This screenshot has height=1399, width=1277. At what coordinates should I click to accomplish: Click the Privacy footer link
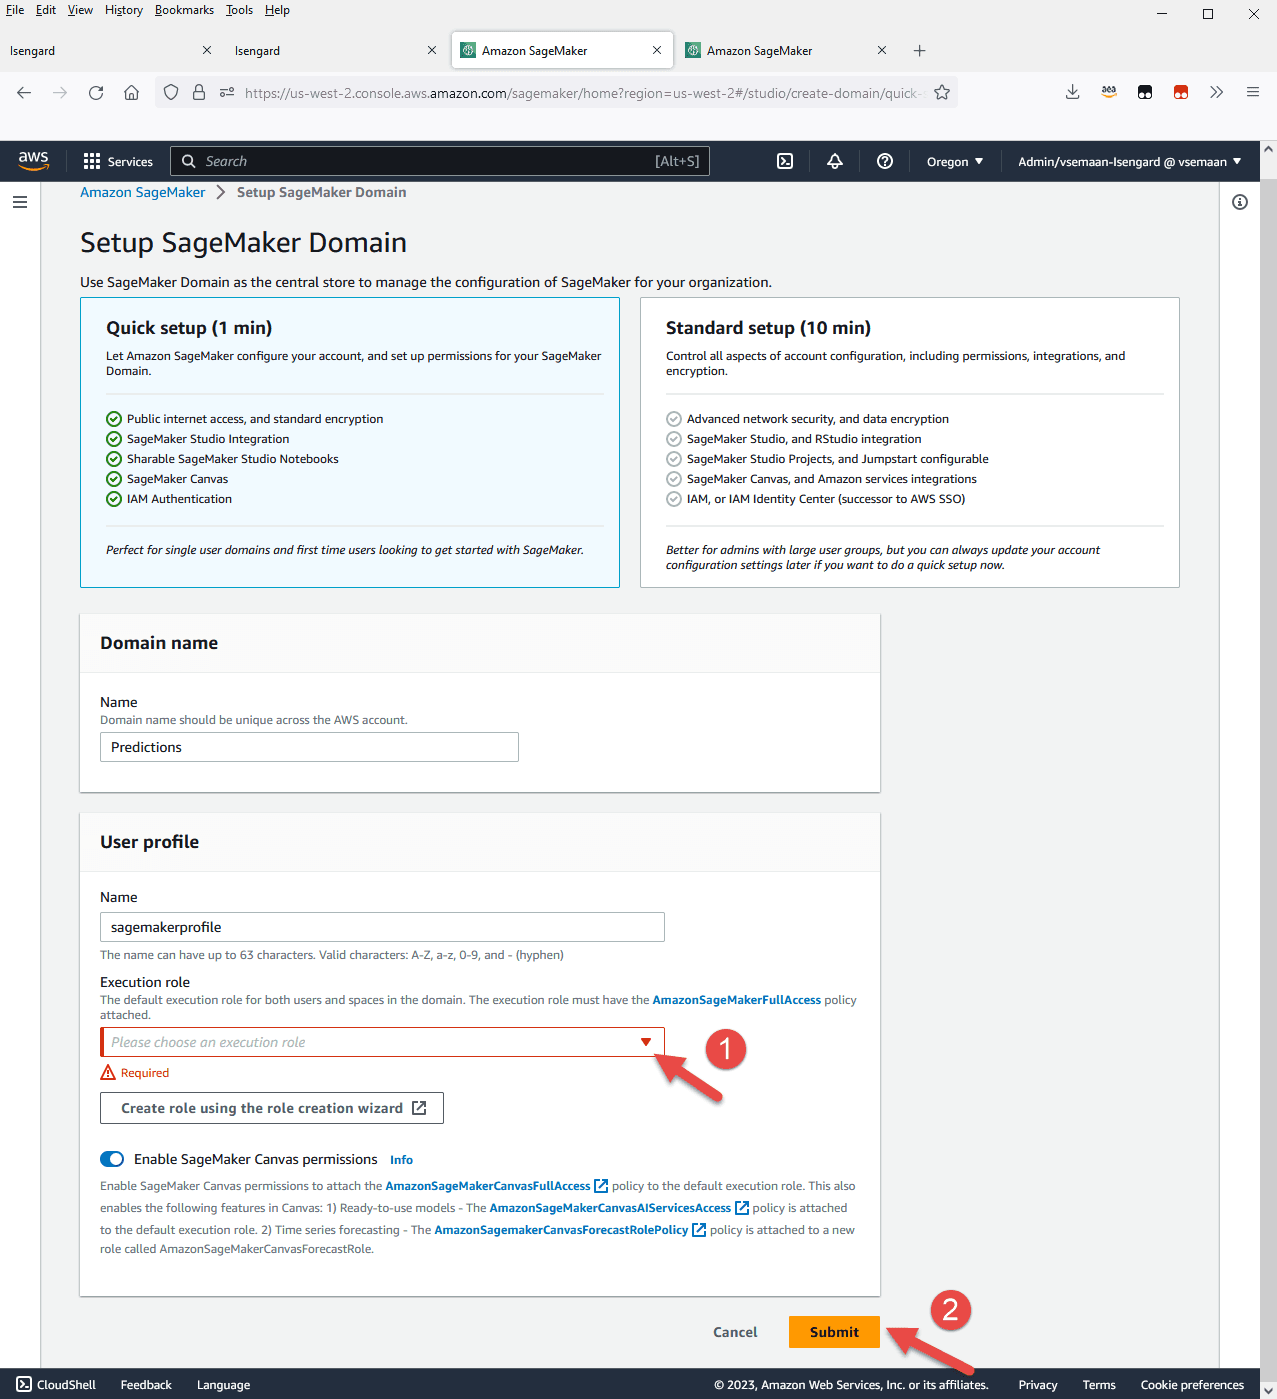[1038, 1385]
